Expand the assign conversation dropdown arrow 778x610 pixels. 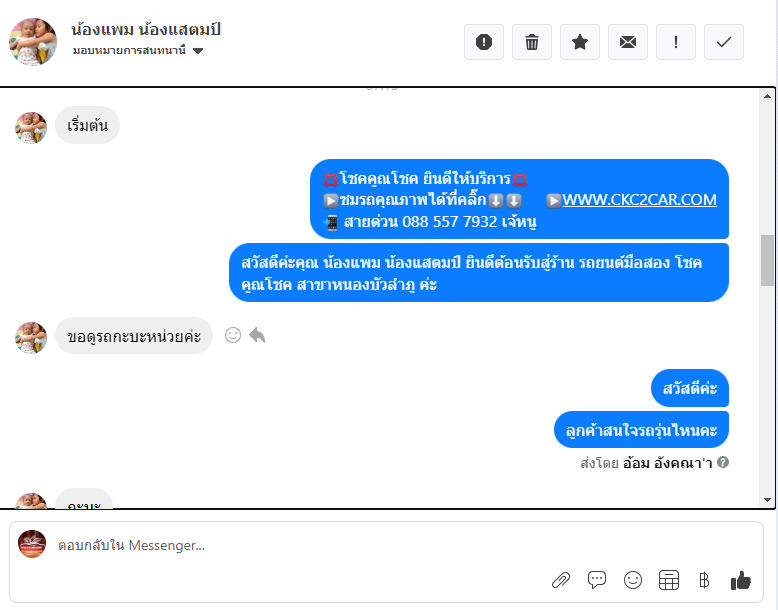click(x=198, y=51)
